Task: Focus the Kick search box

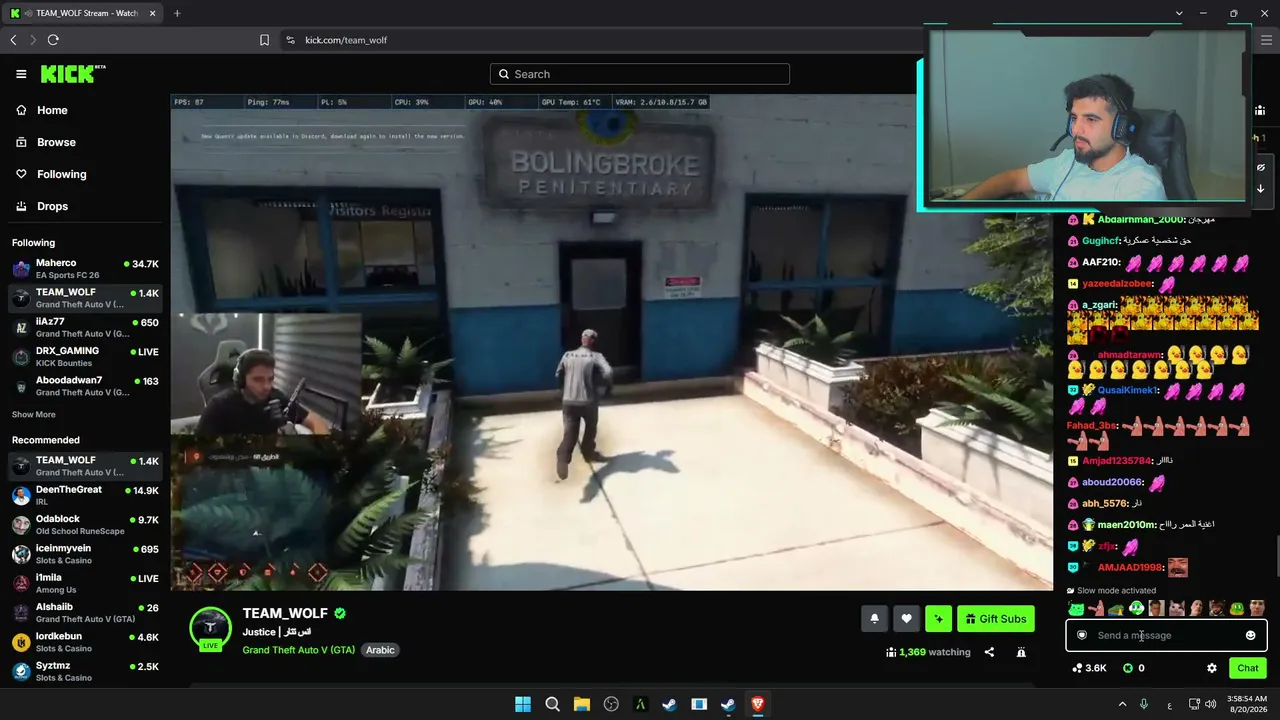Action: click(x=640, y=74)
